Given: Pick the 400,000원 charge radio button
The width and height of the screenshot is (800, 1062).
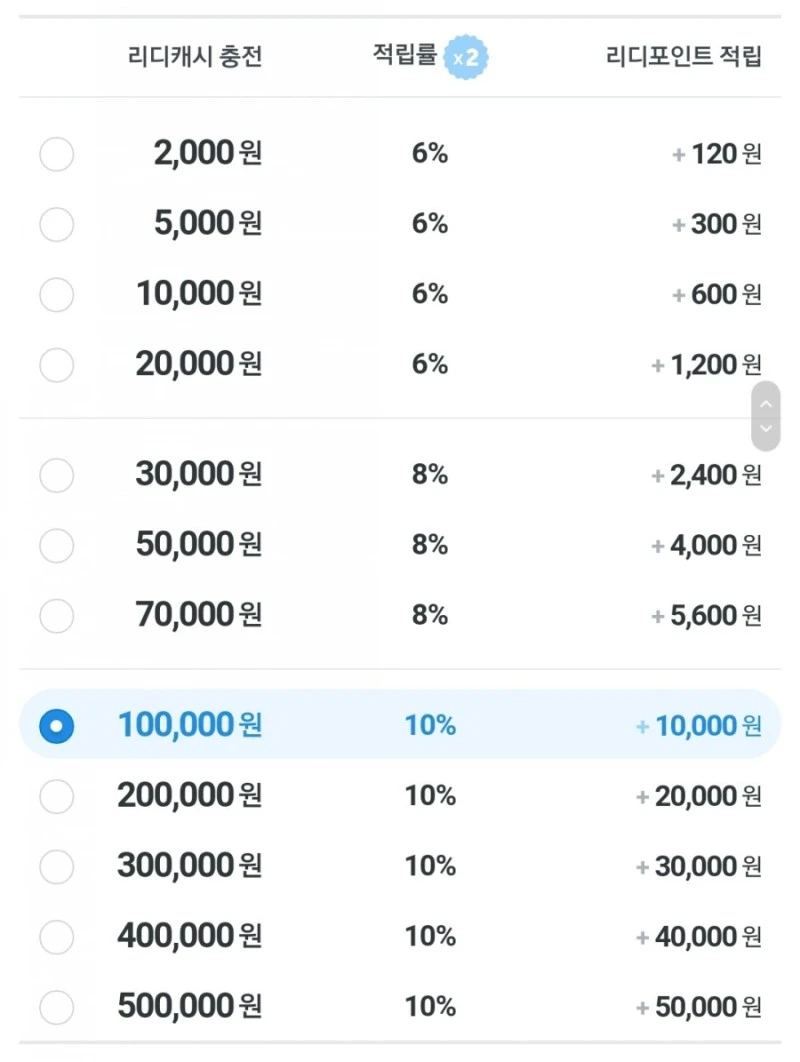Looking at the screenshot, I should (x=56, y=936).
